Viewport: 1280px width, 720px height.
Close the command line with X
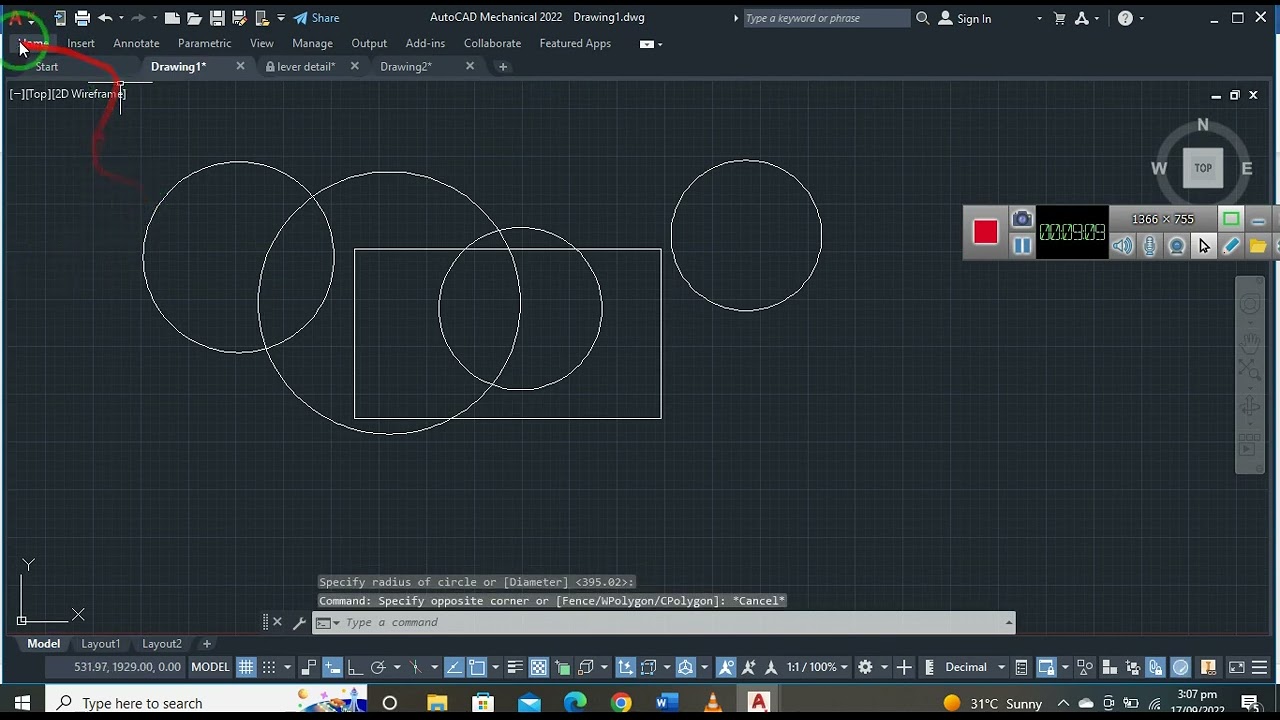pyautogui.click(x=277, y=622)
